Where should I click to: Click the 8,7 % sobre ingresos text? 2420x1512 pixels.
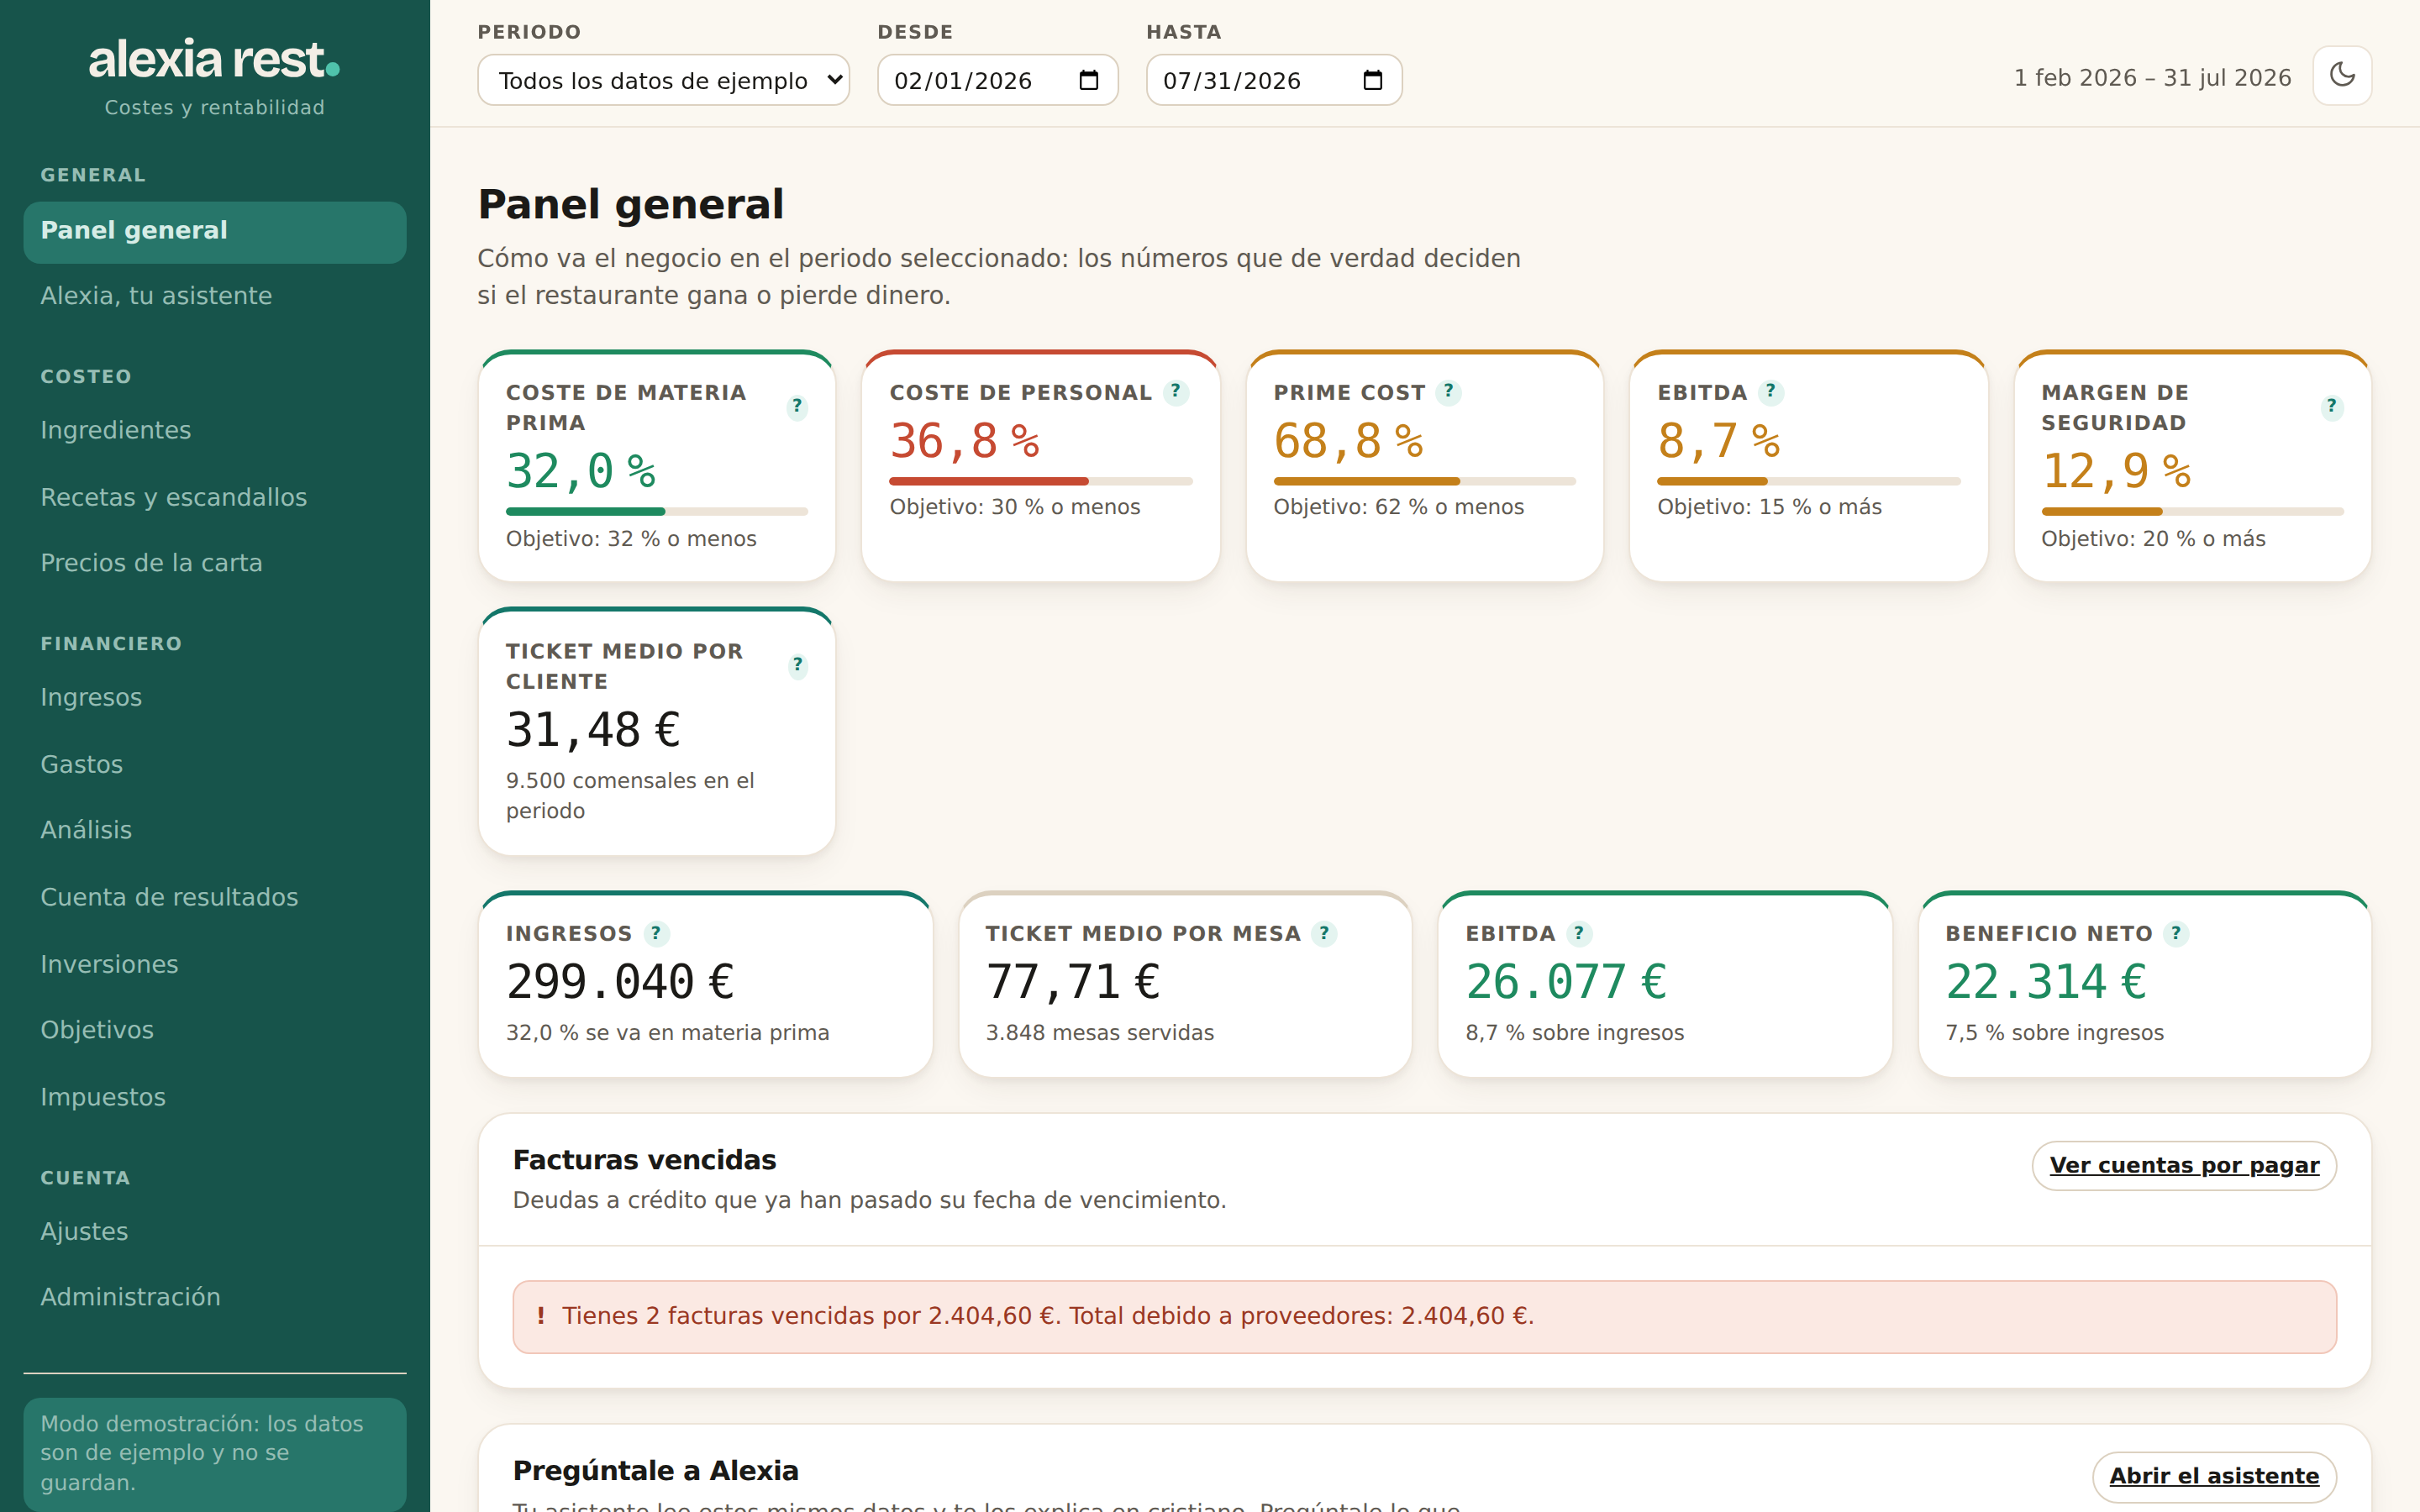pos(1575,1033)
